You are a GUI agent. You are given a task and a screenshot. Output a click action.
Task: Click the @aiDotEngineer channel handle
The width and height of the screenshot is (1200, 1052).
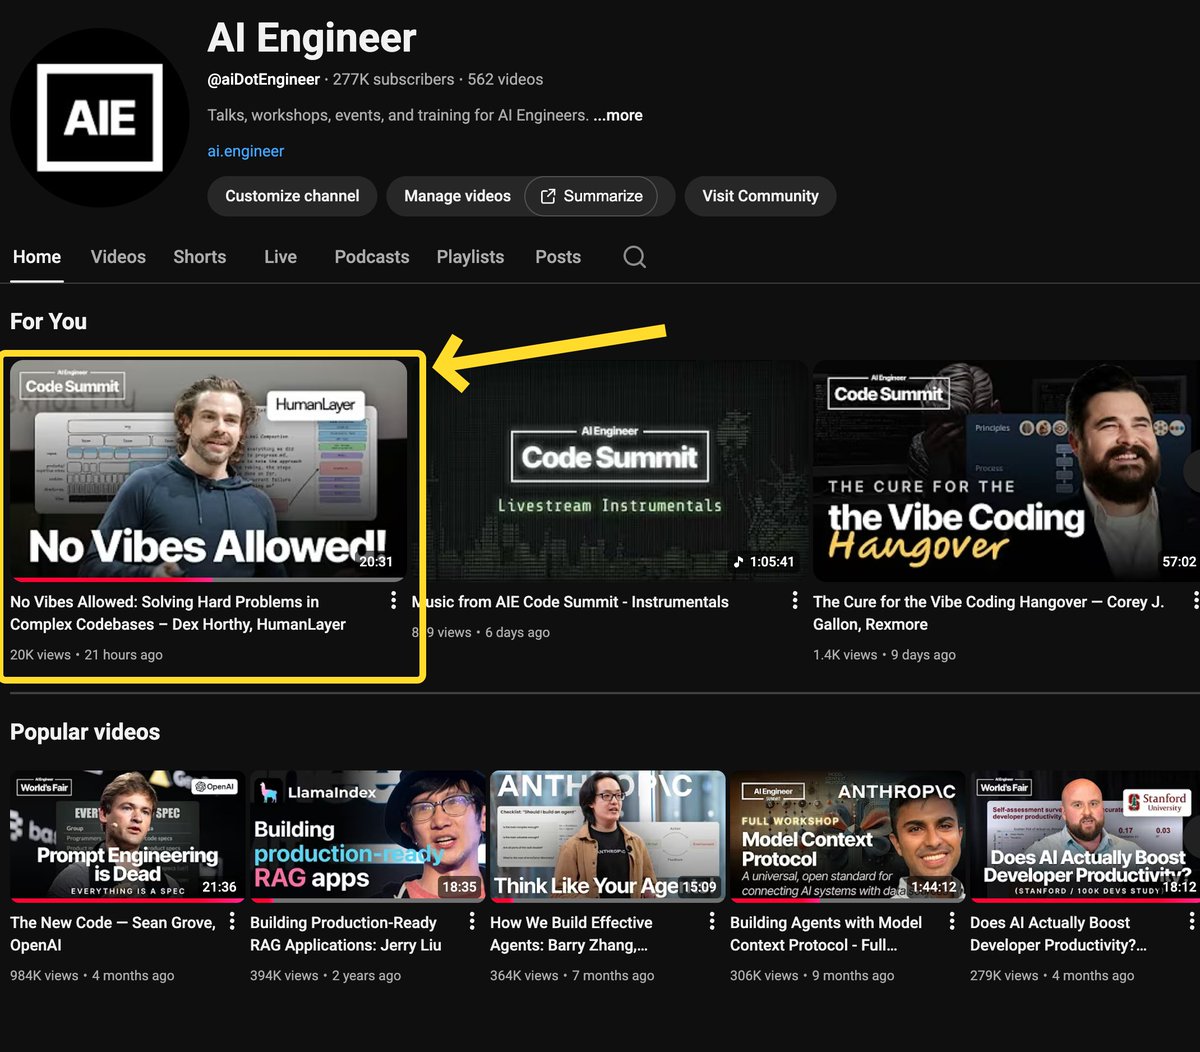(264, 79)
